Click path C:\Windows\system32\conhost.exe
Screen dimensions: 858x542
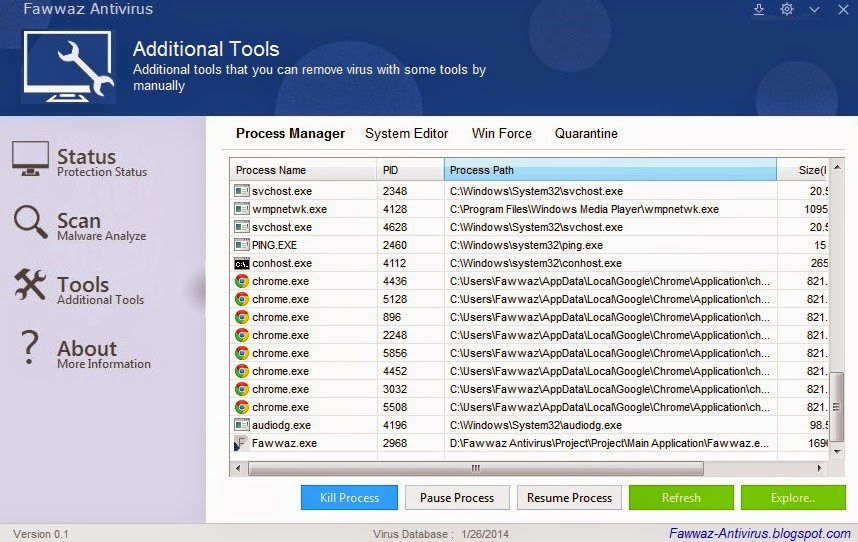(x=536, y=263)
